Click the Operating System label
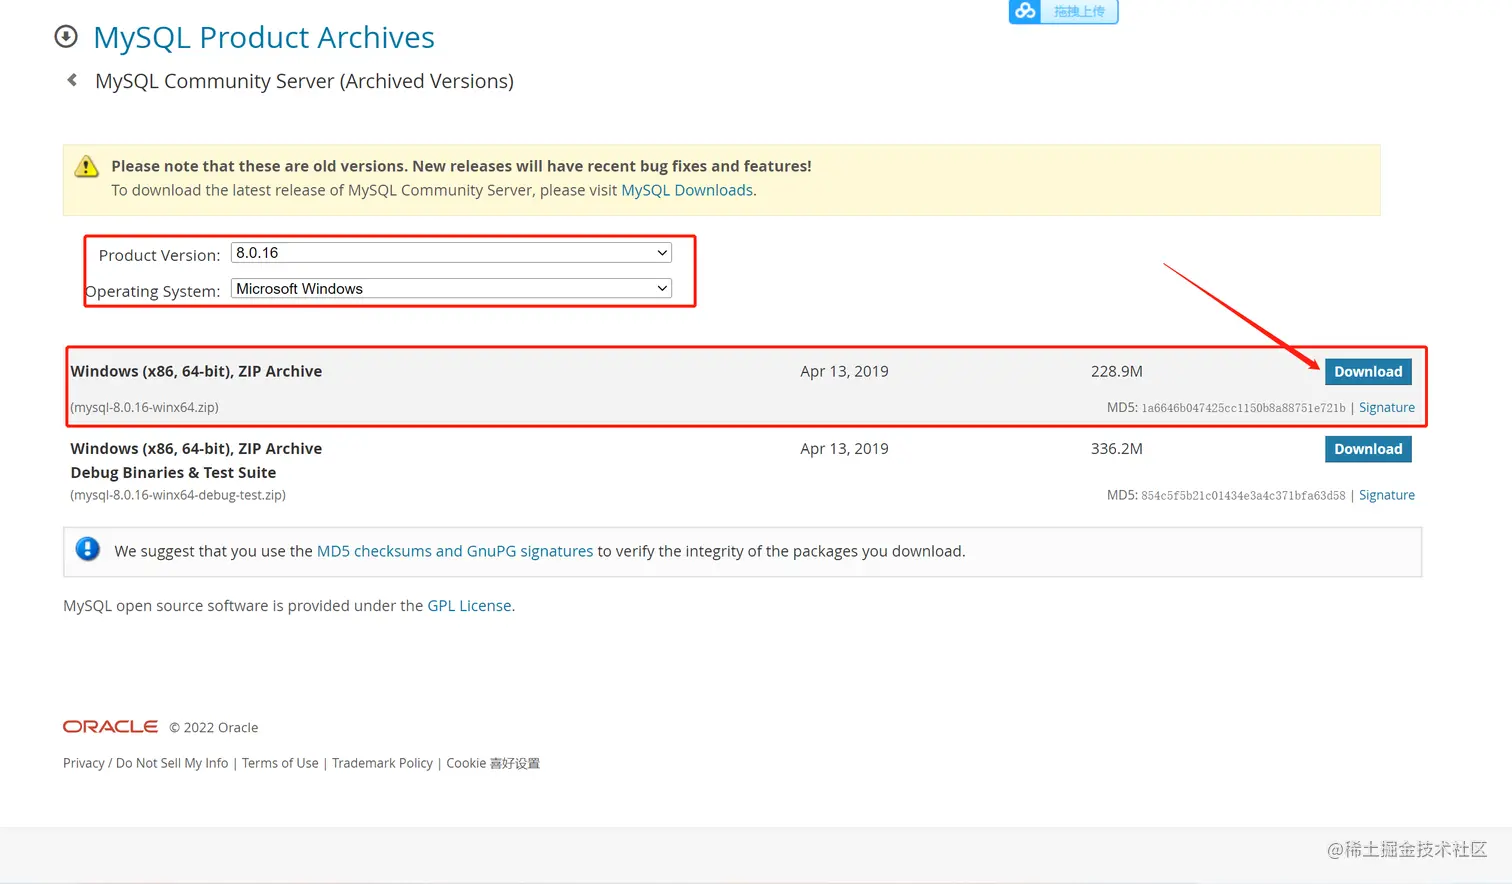 153,291
